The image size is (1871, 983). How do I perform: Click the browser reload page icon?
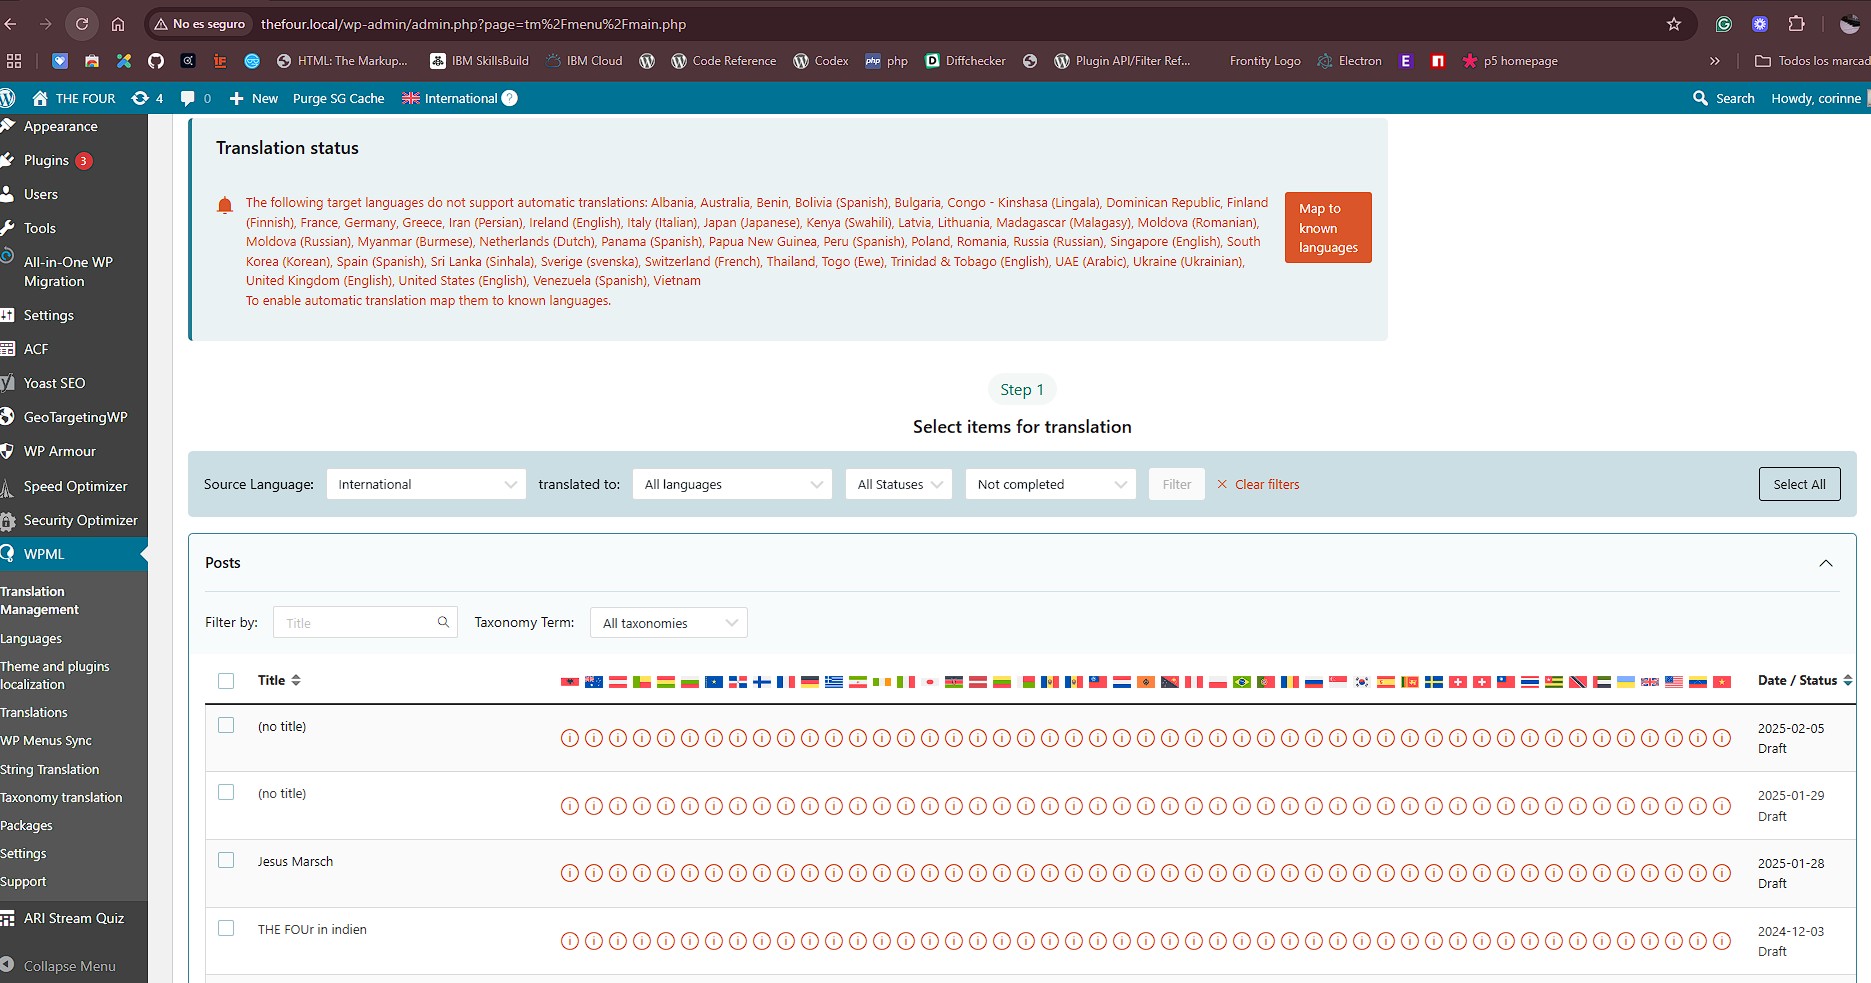tap(82, 24)
